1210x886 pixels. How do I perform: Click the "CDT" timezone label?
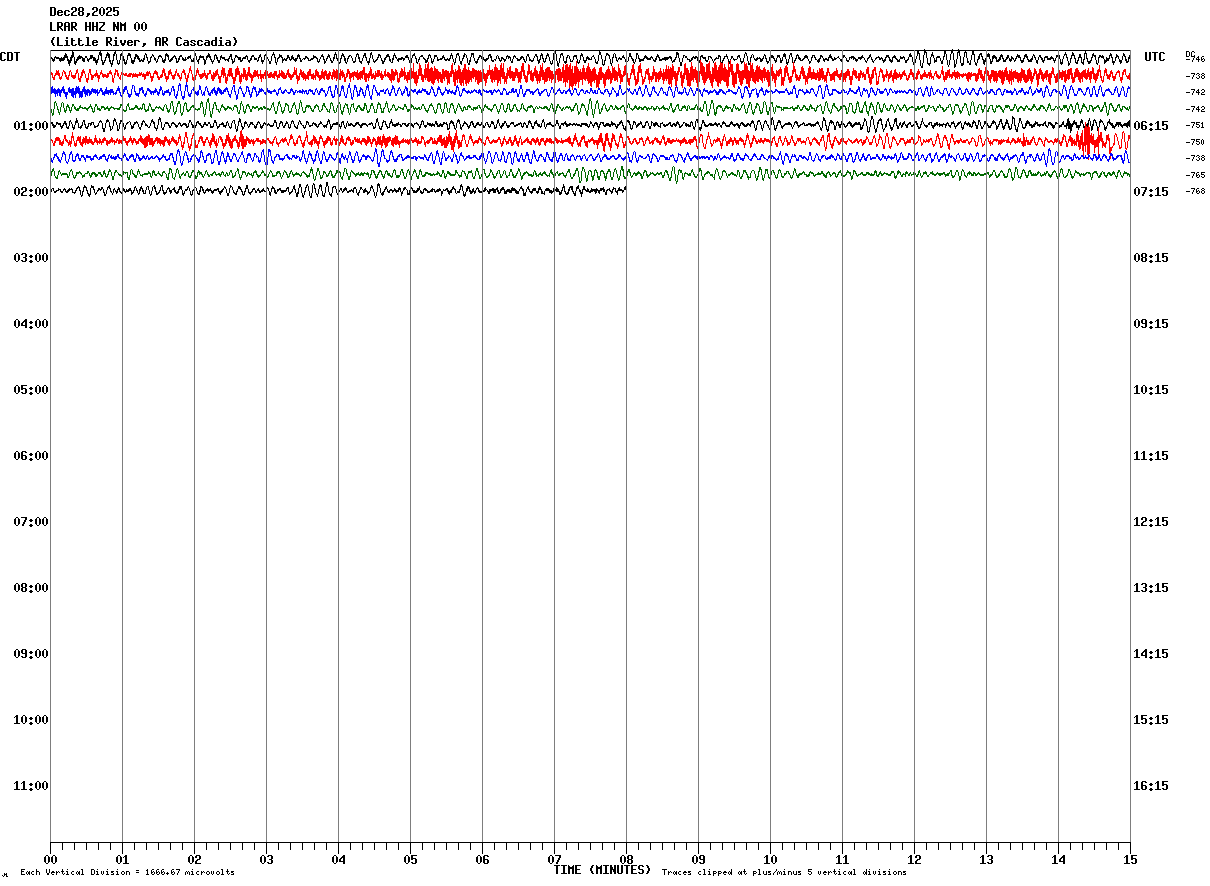tap(10, 57)
